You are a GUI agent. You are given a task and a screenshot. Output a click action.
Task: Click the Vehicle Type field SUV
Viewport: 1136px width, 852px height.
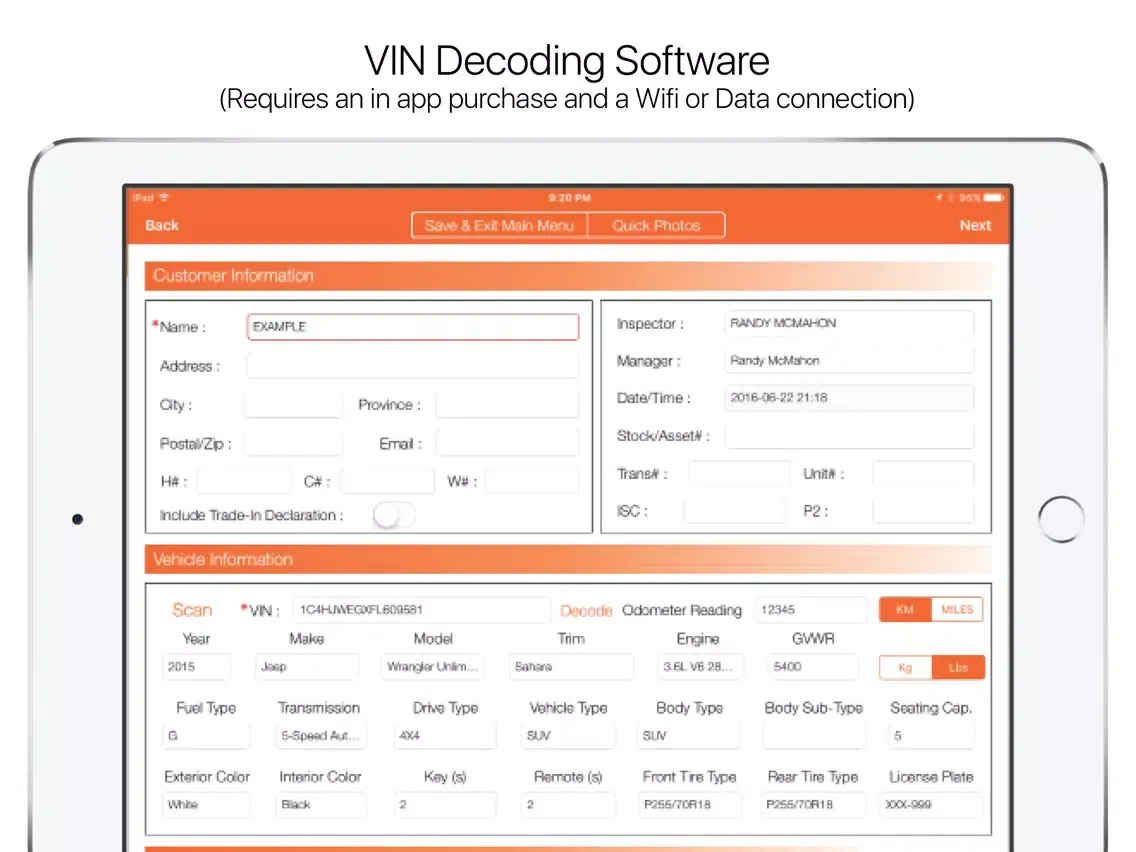coord(568,735)
